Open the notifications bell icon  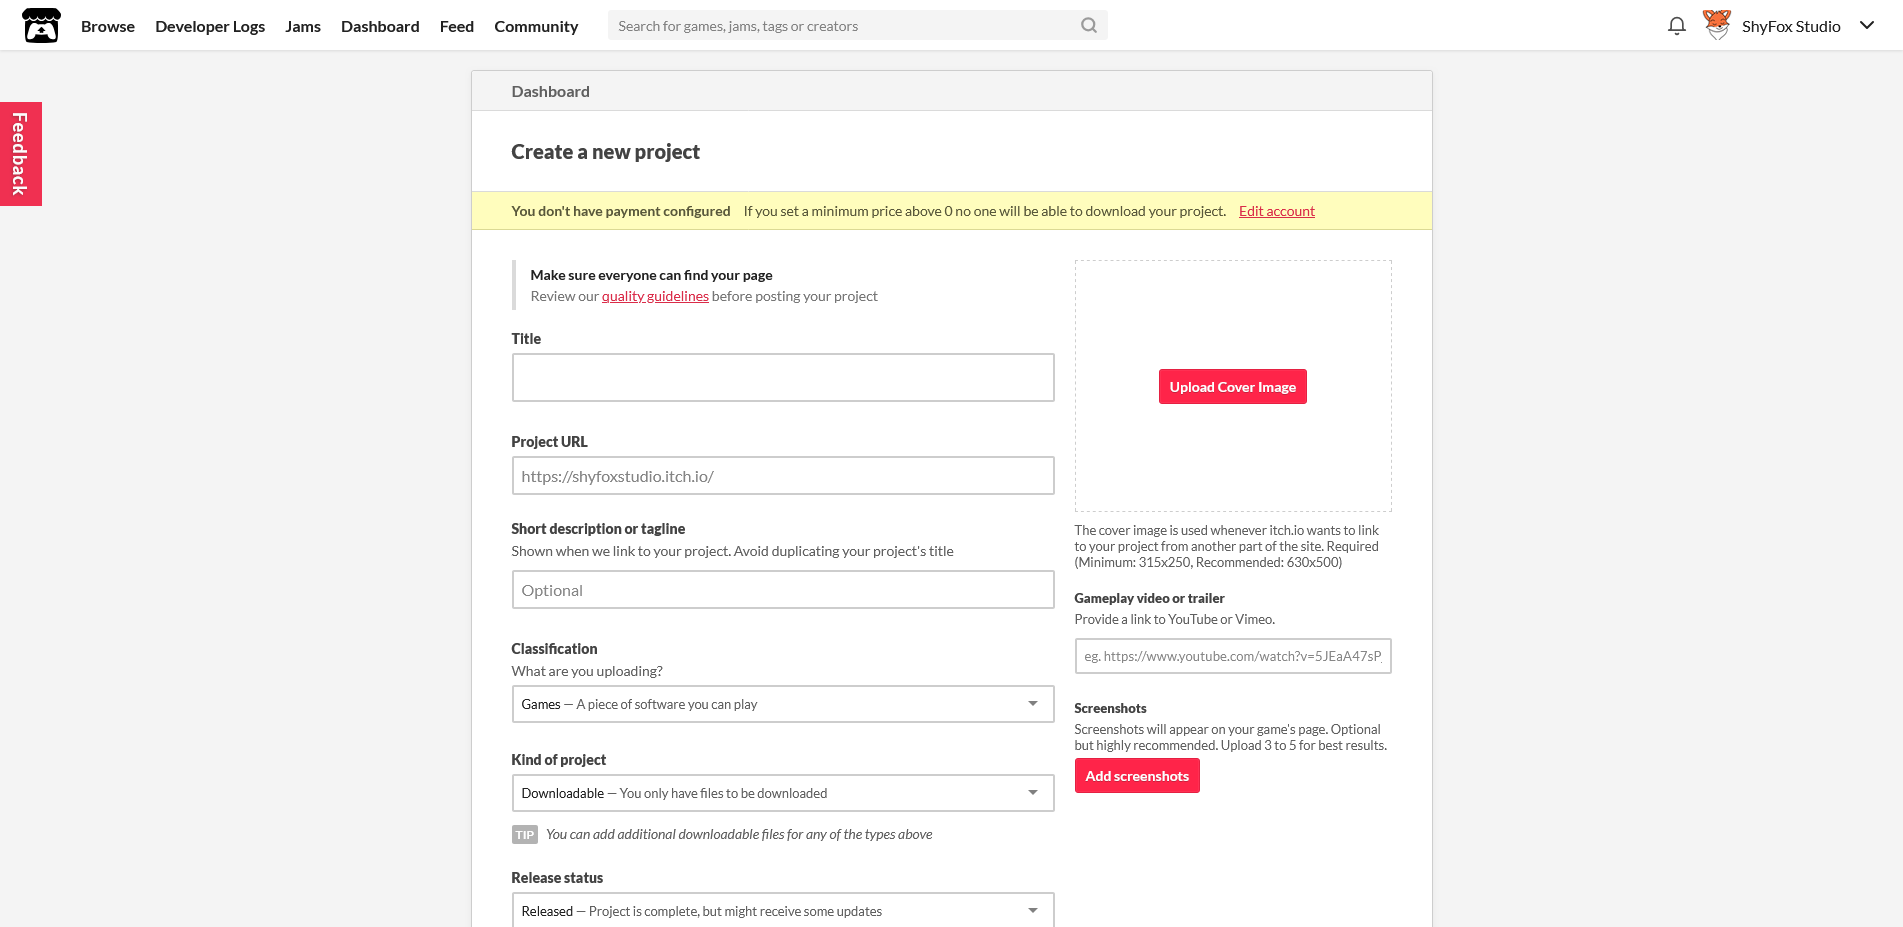[x=1676, y=26]
